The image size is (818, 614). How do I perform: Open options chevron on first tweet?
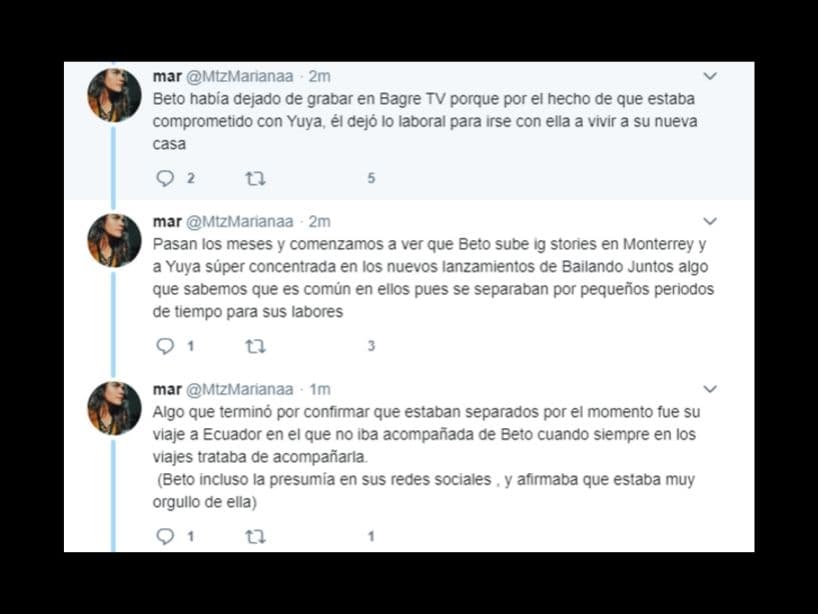(710, 76)
